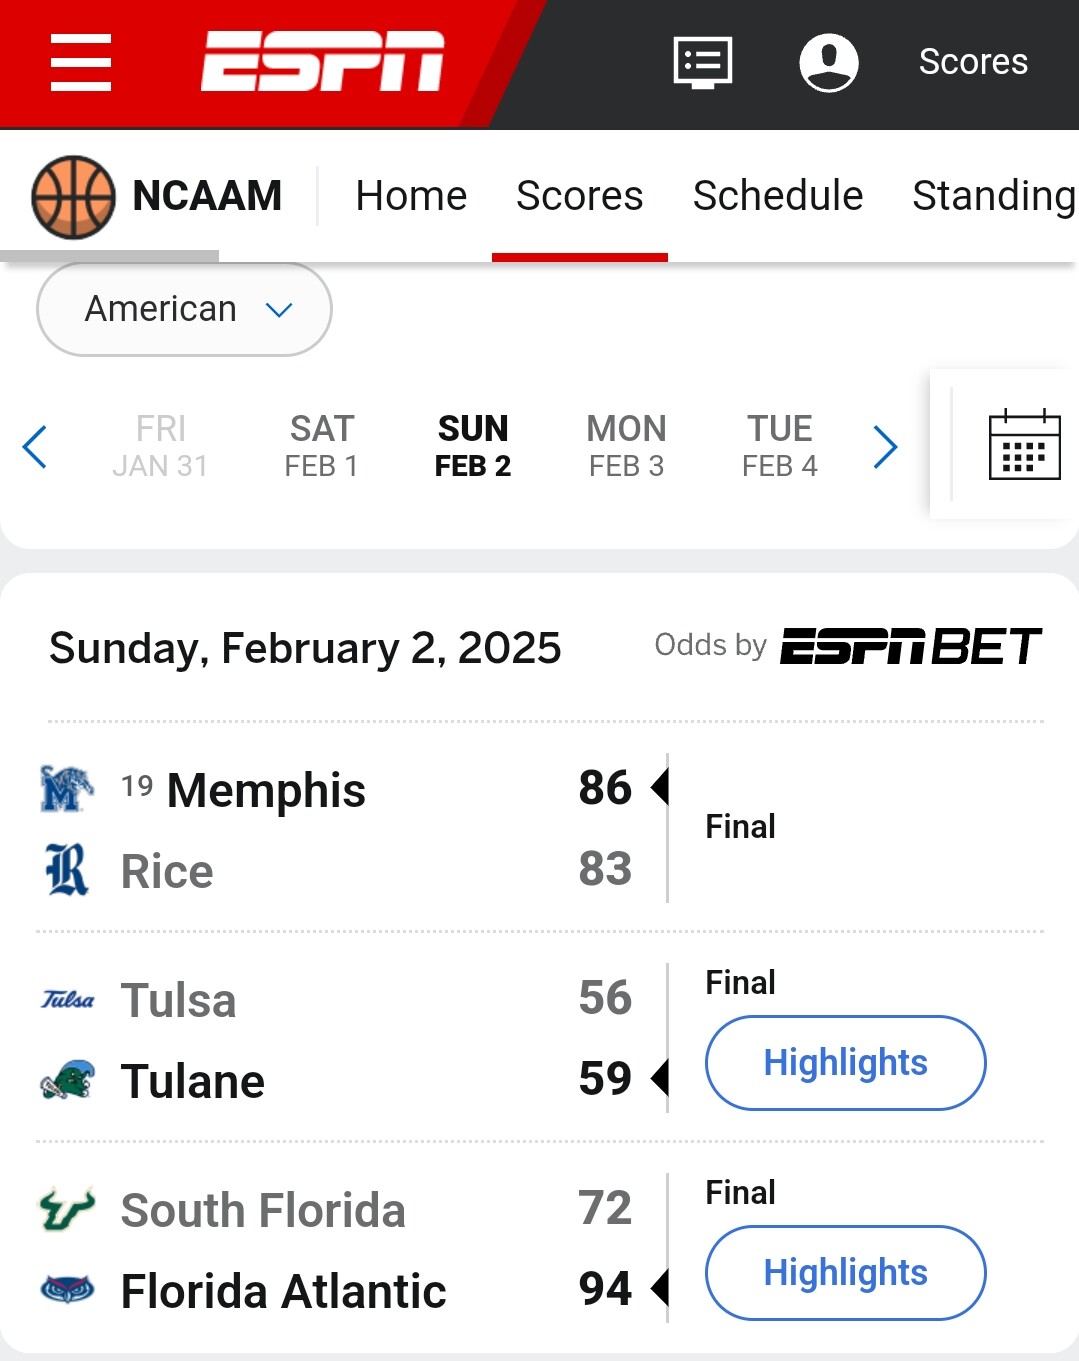Watch Tulsa vs Tulane Highlights
This screenshot has width=1079, height=1361.
coord(845,1062)
